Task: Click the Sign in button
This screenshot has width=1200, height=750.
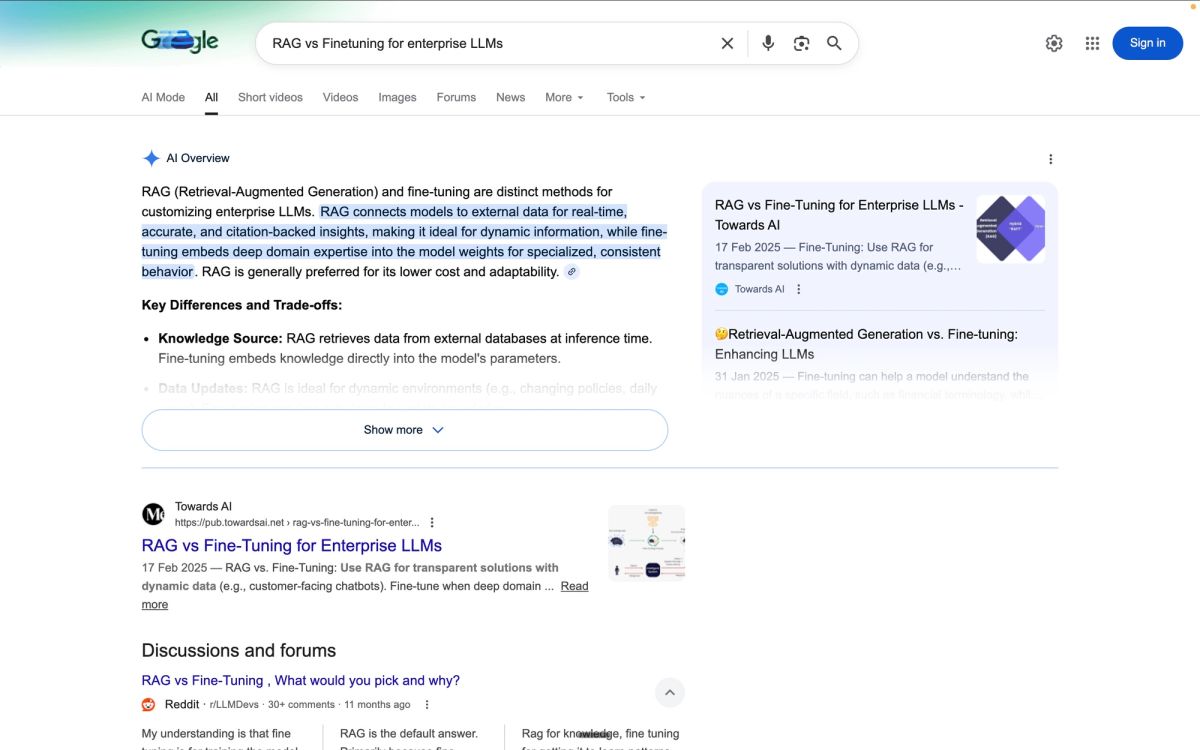Action: coord(1147,43)
